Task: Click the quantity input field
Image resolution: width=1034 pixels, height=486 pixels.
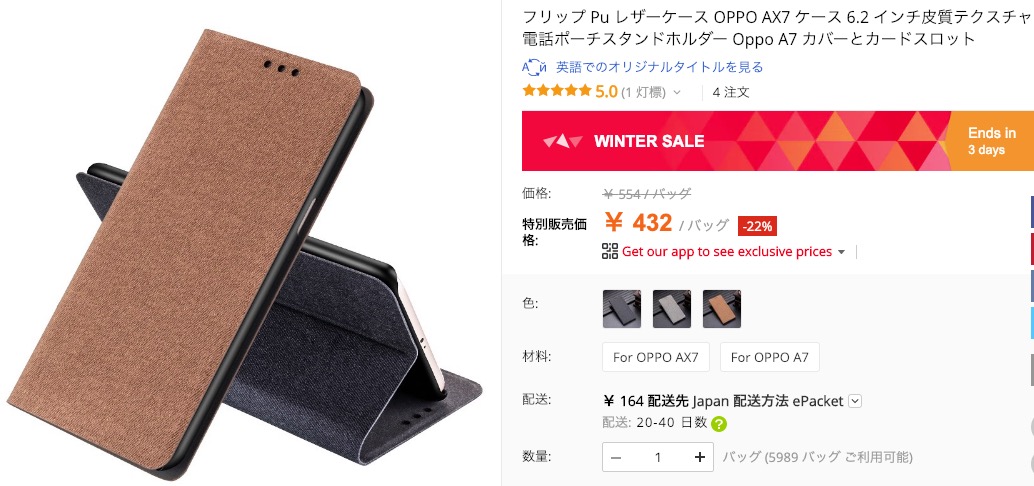Action: (x=657, y=457)
